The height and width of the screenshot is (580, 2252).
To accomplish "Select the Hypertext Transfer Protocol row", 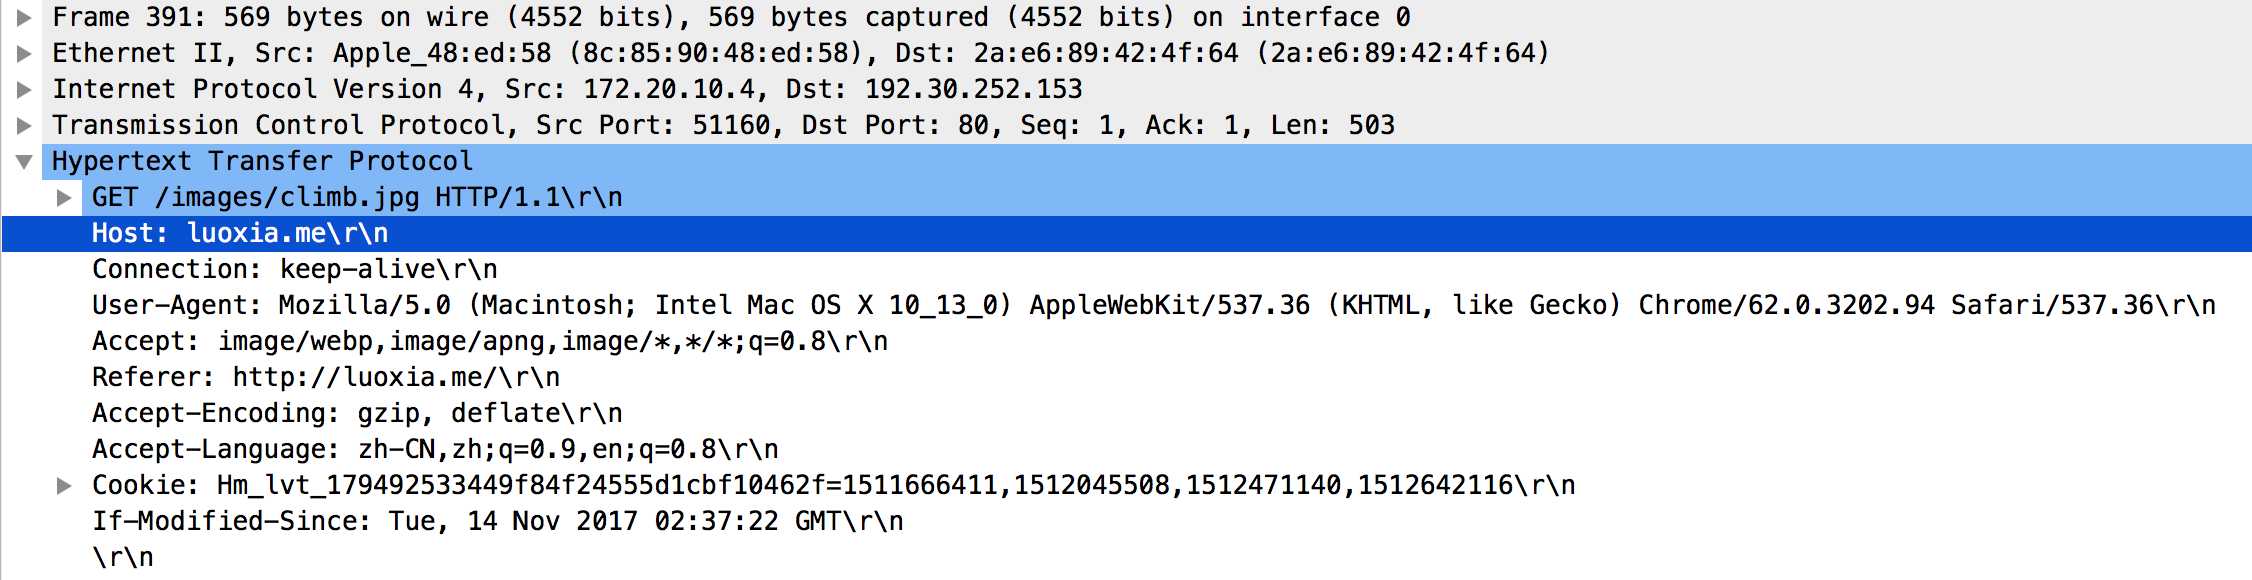I will (262, 161).
